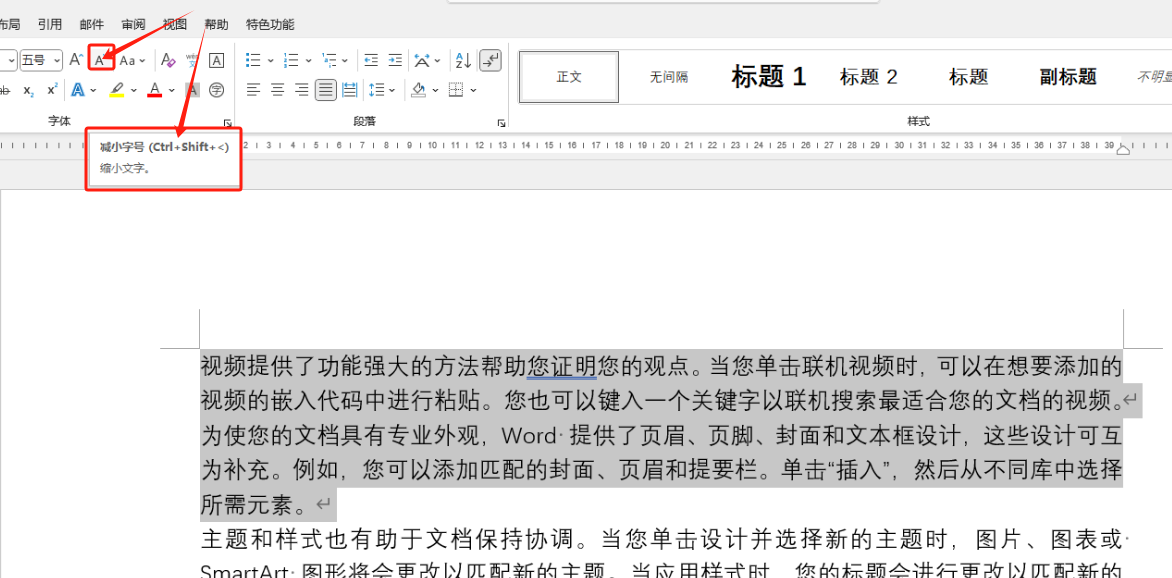Apply the 副标题 style
The height and width of the screenshot is (578, 1172).
pos(1066,76)
